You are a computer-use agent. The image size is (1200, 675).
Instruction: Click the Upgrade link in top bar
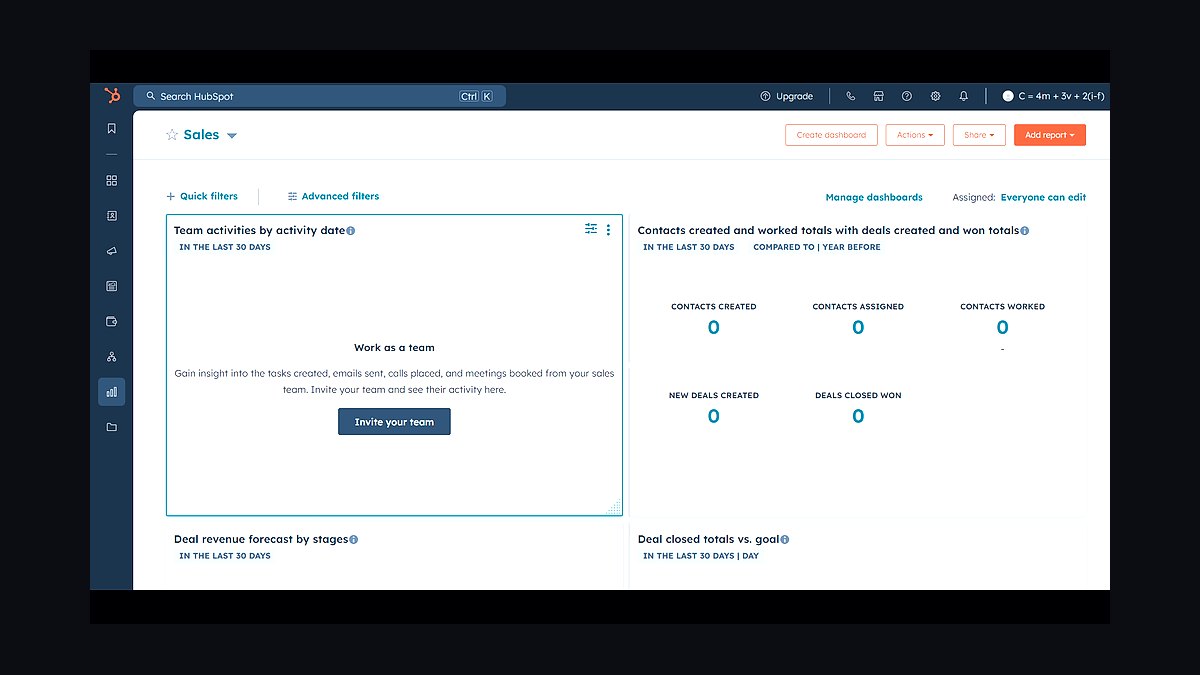(787, 96)
